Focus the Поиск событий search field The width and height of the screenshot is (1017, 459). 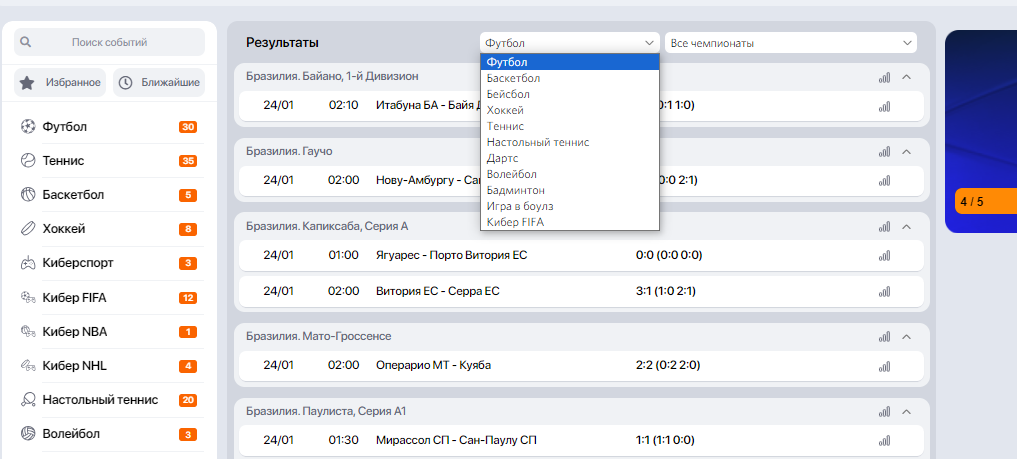pyautogui.click(x=109, y=42)
